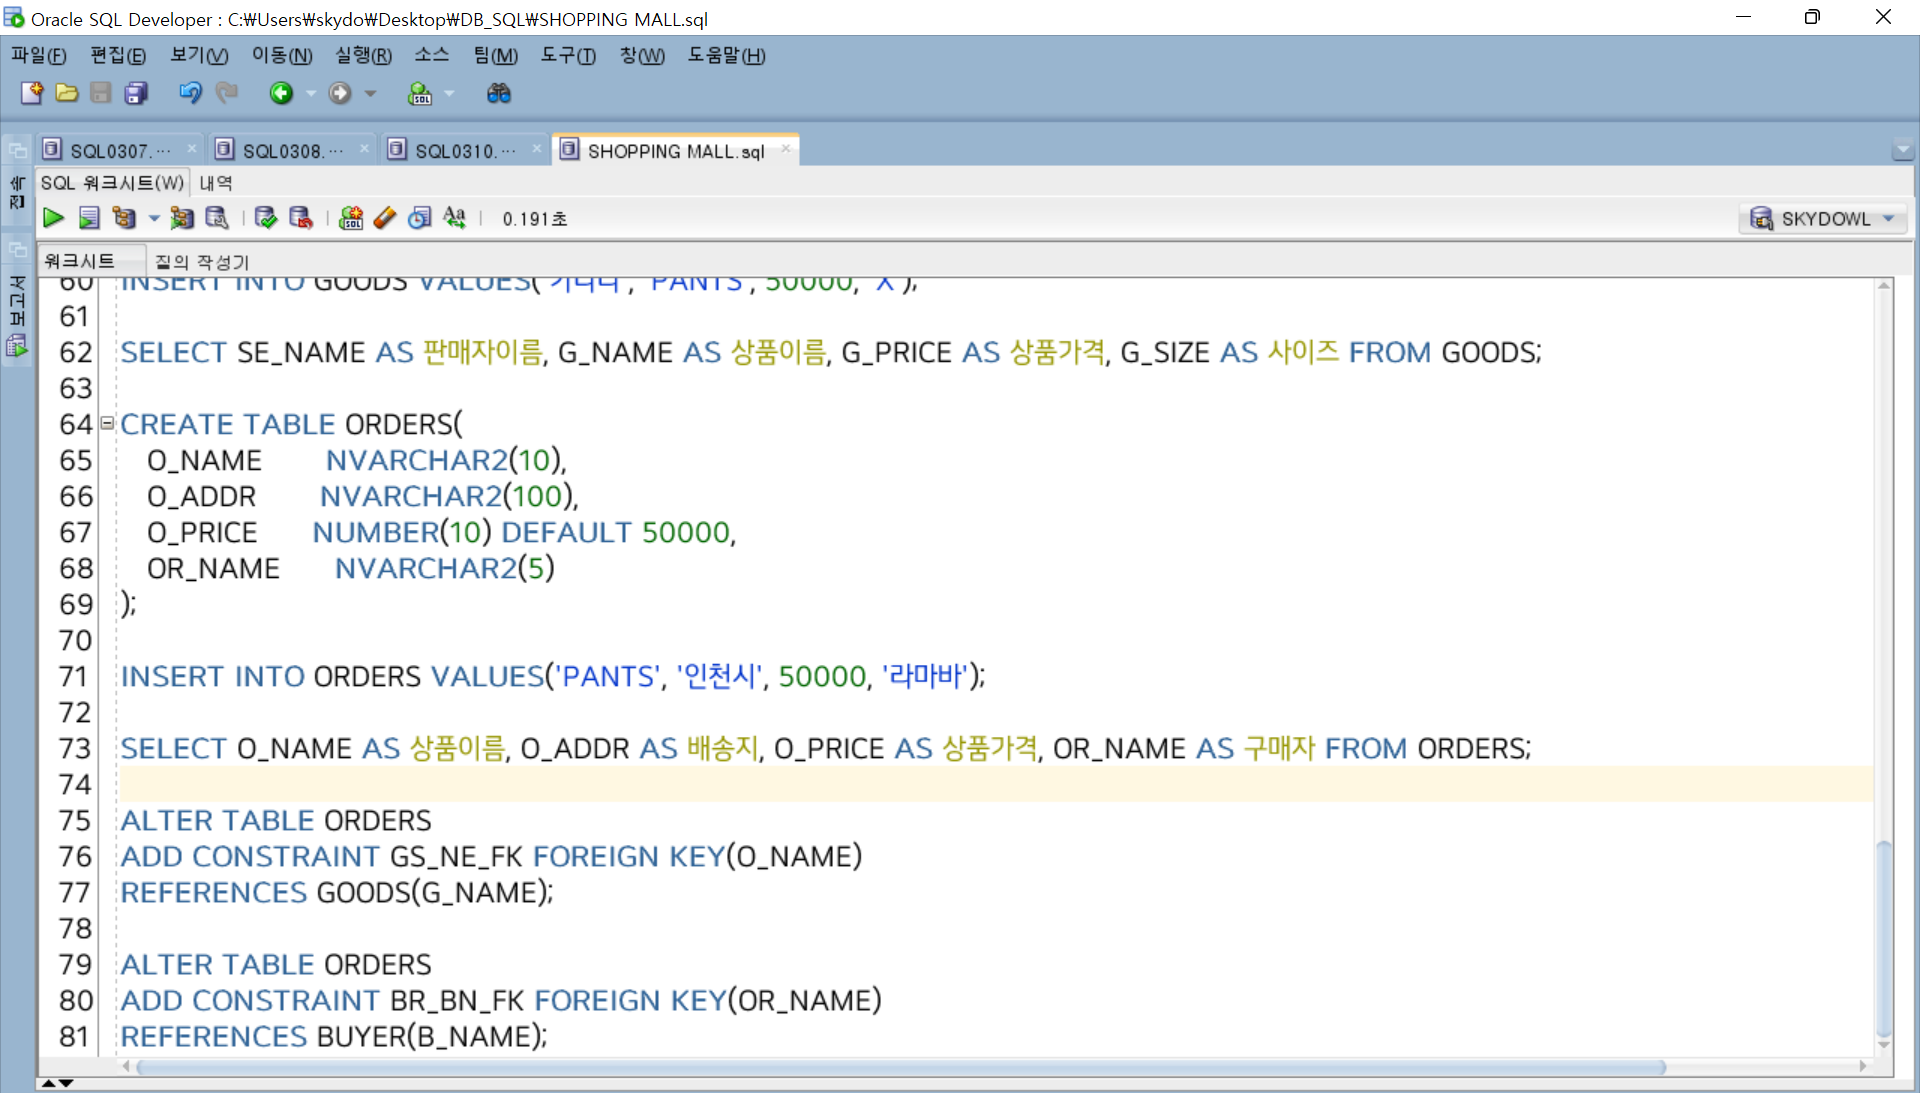Open SQL history clock icon
1920x1093 pixels.
click(x=420, y=218)
